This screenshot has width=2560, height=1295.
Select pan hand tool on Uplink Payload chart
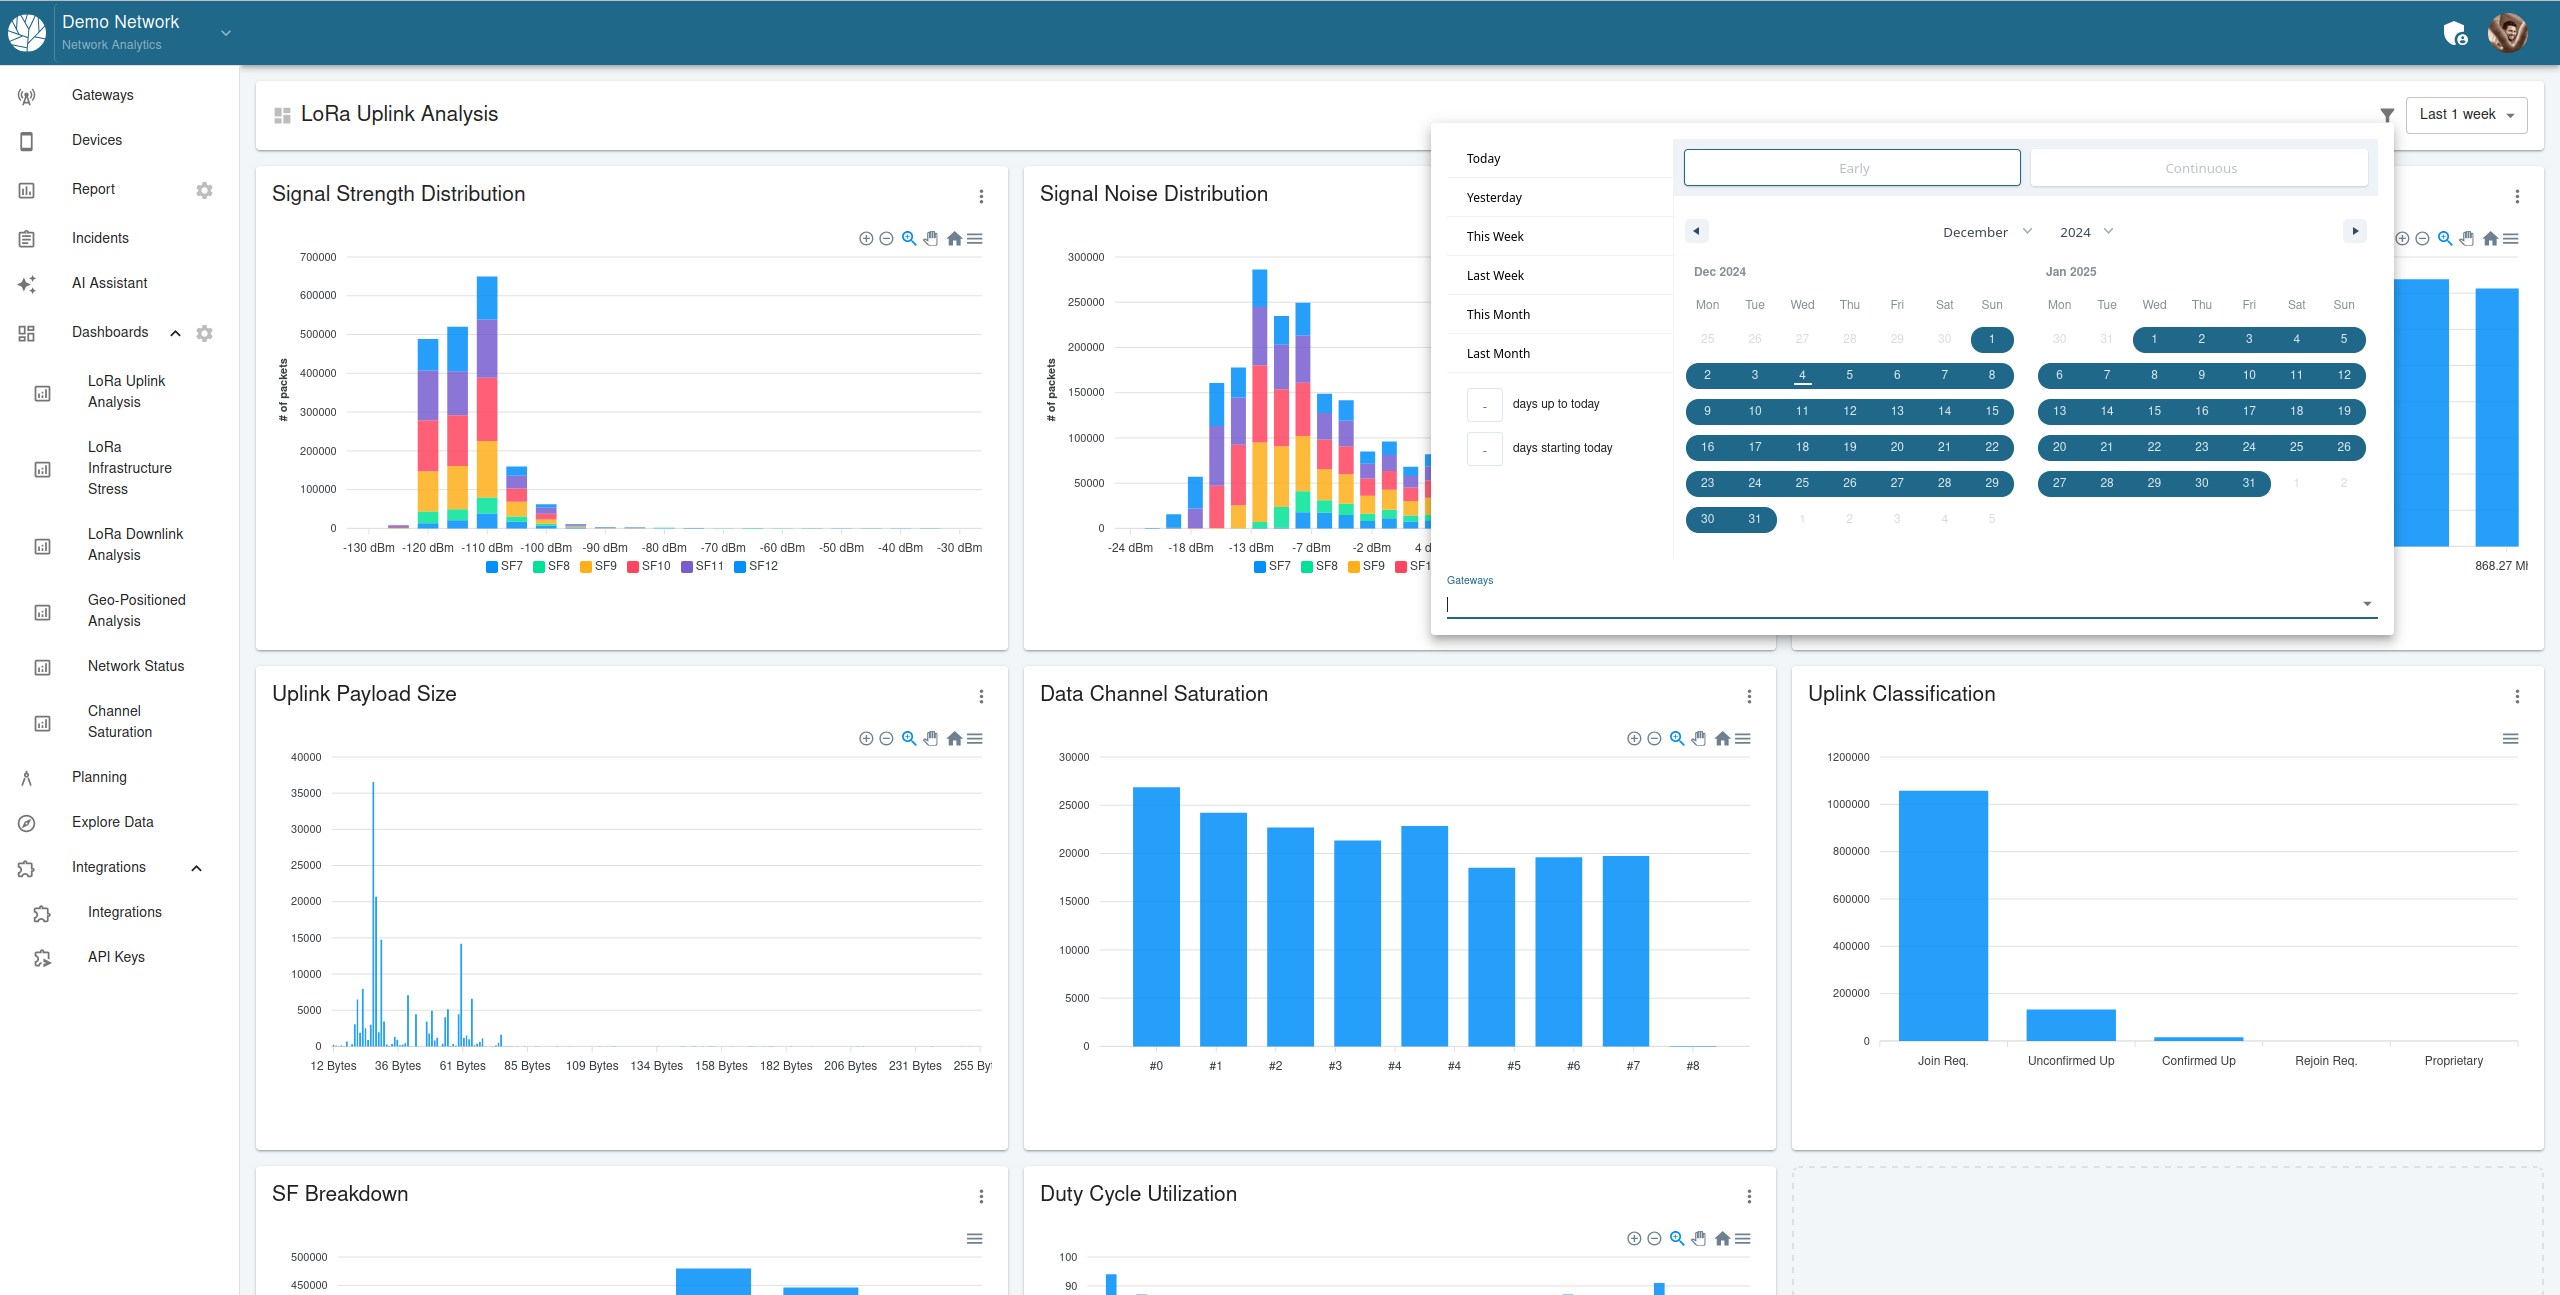click(x=931, y=739)
